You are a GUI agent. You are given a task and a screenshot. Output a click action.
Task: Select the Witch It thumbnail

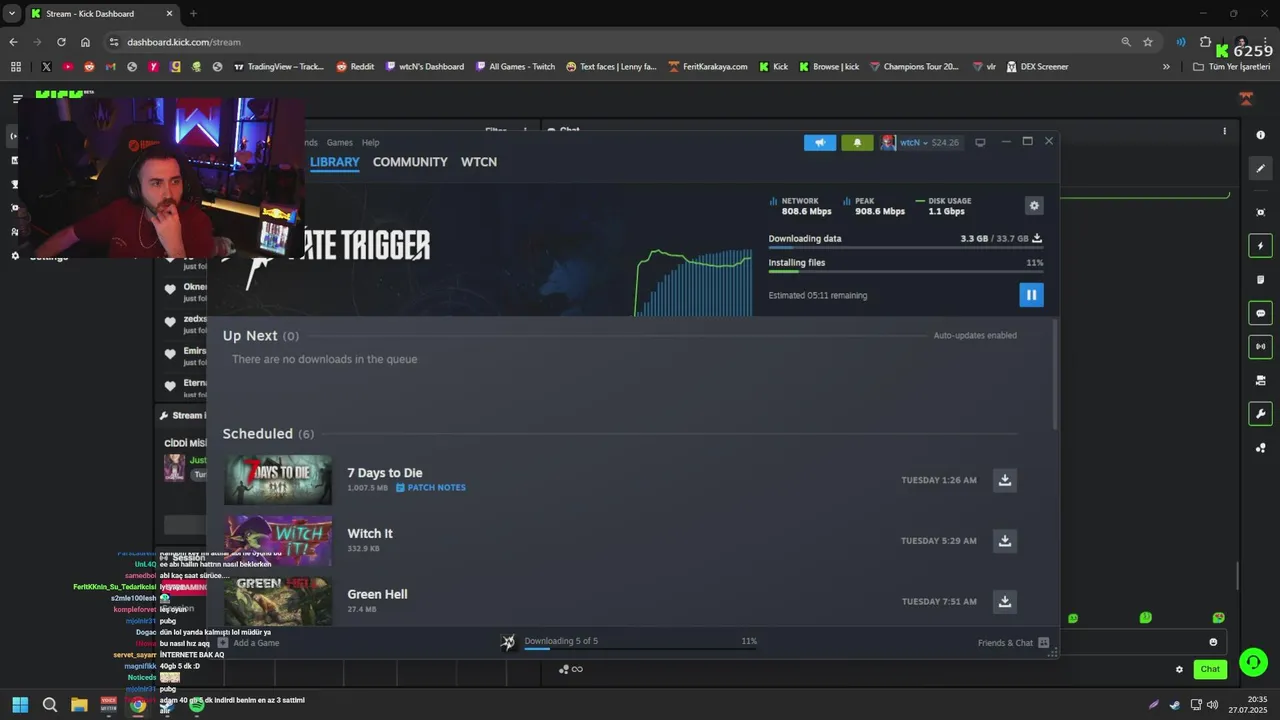coord(278,541)
